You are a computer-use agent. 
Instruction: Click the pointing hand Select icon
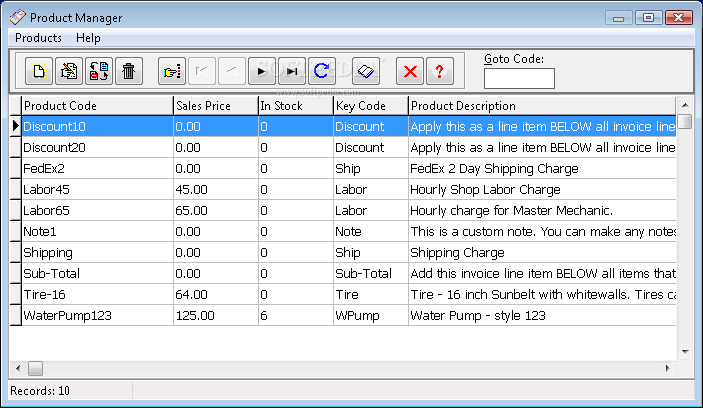[x=172, y=71]
